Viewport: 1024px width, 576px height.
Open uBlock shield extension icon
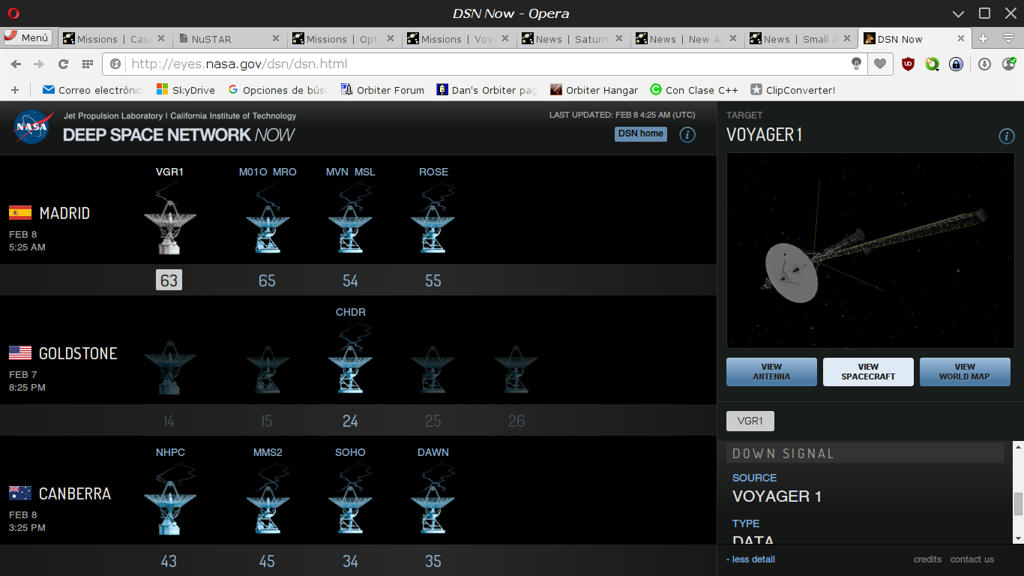click(908, 64)
